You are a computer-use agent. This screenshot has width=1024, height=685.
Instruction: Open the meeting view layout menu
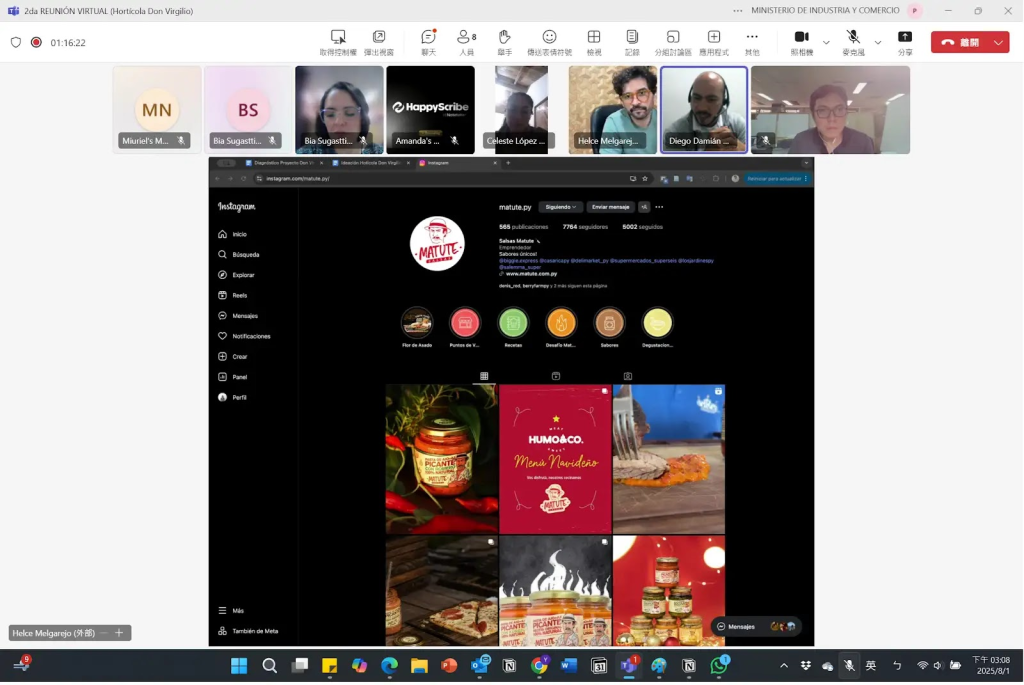(x=594, y=42)
